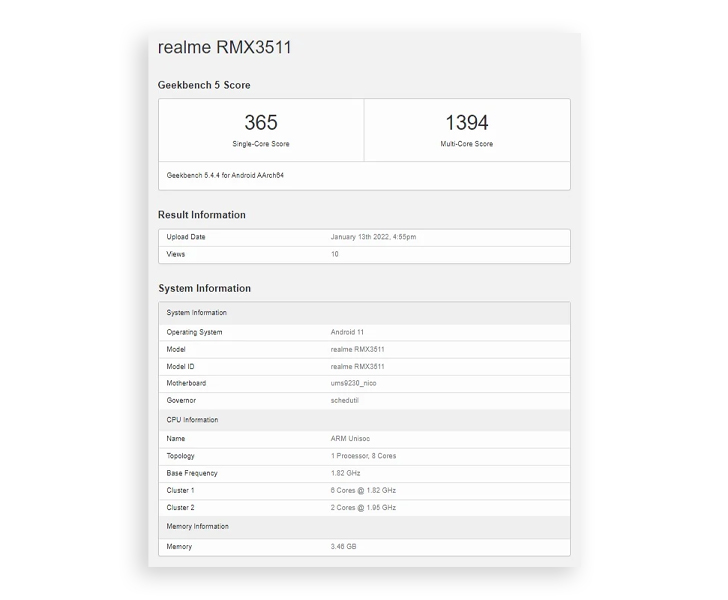Click the Operating System label

click(x=194, y=332)
